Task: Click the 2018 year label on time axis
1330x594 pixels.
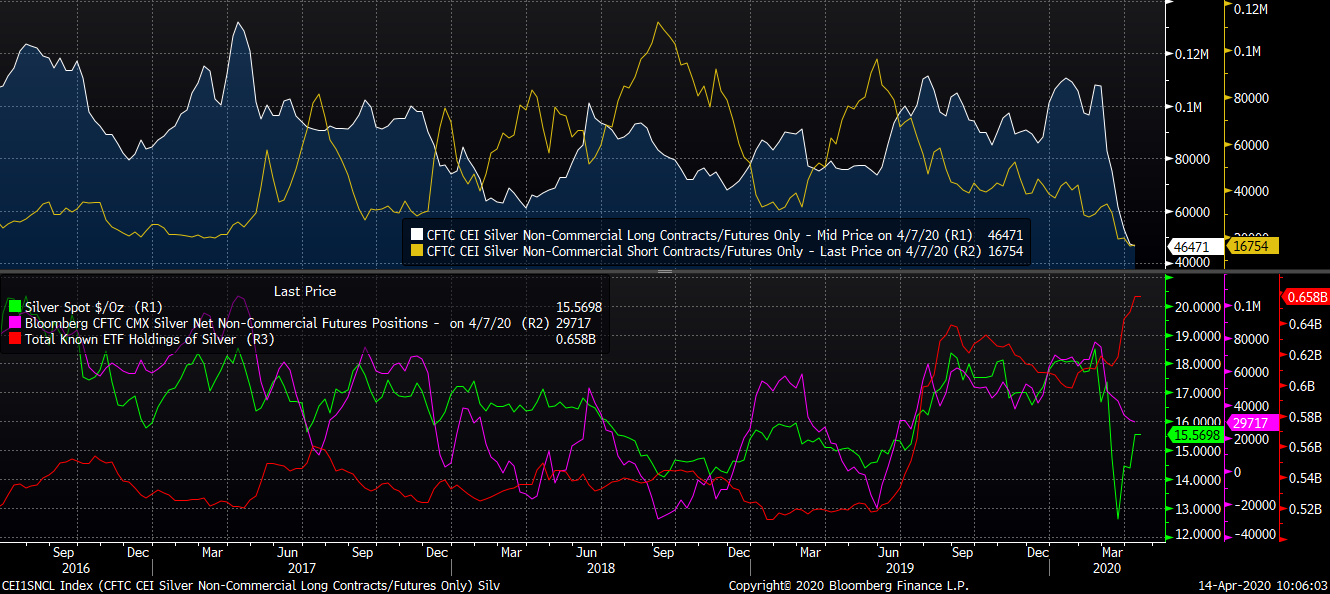Action: tap(601, 567)
